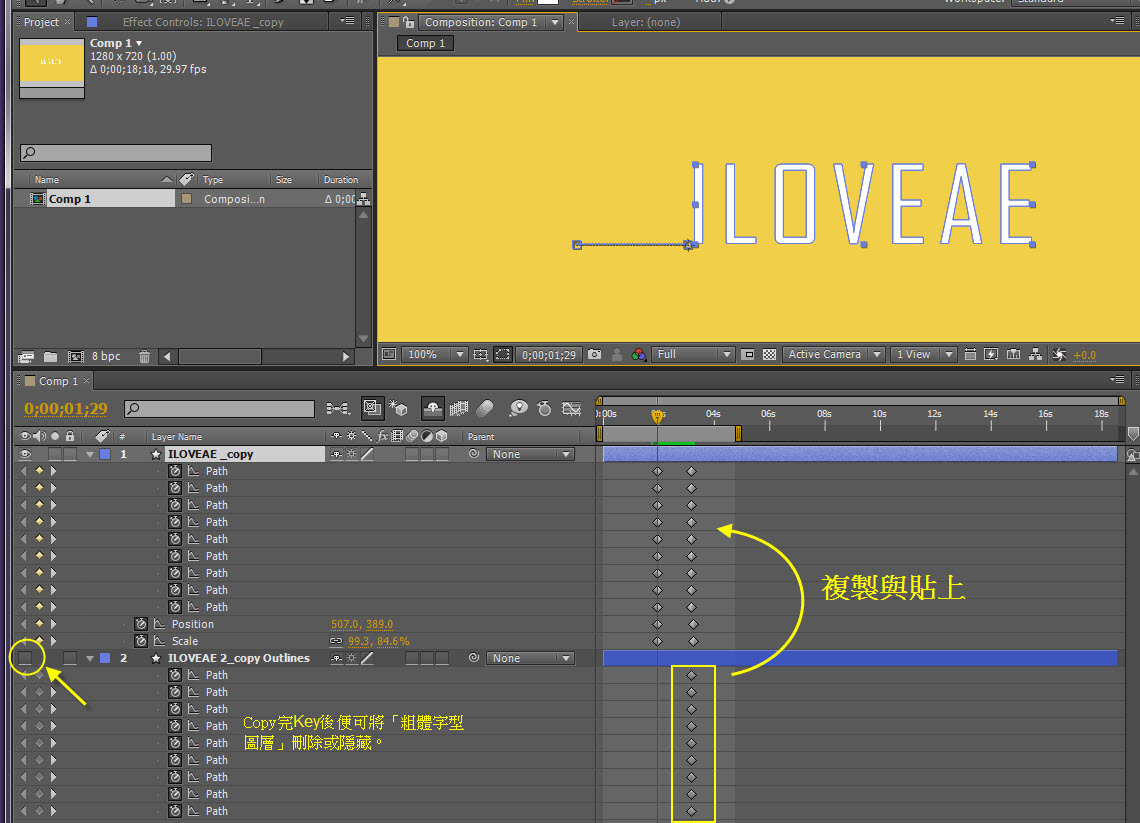Click the 8 bpc color depth button
This screenshot has height=823, width=1140.
(x=106, y=357)
